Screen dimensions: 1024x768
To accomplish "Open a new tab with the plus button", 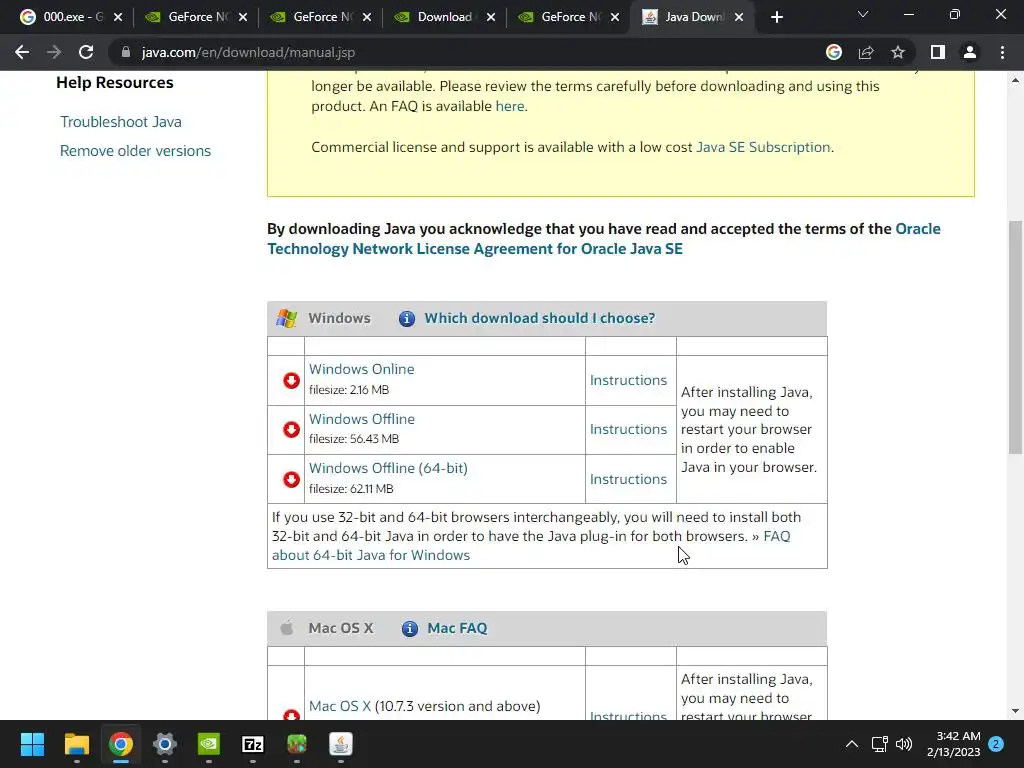I will [x=776, y=17].
